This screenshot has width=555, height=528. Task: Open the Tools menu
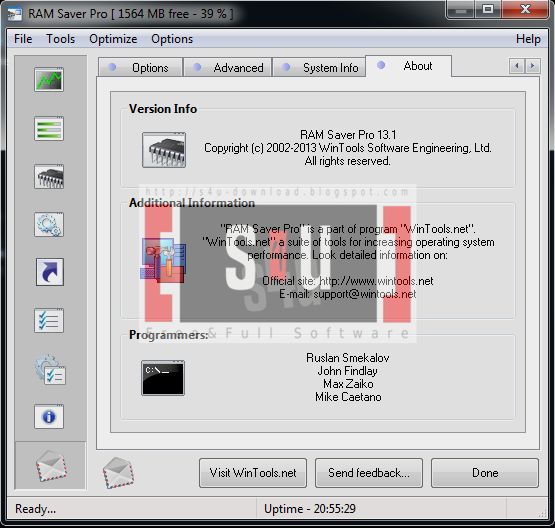[61, 39]
